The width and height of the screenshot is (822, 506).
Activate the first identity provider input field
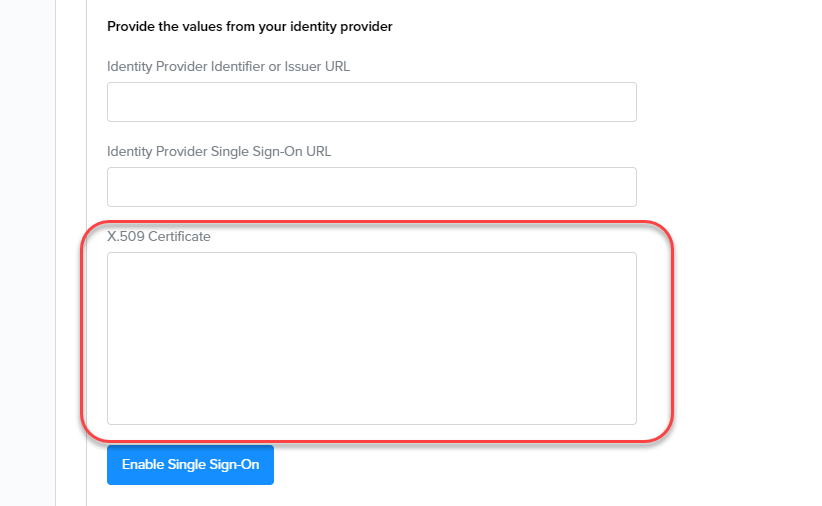(371, 102)
